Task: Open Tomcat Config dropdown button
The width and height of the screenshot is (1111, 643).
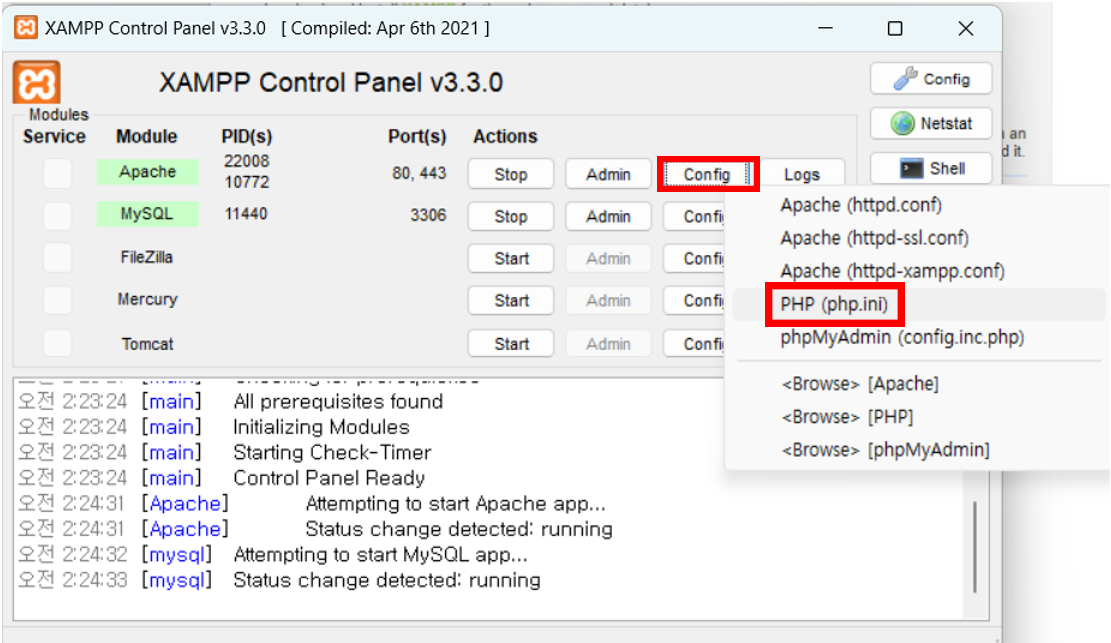Action: point(694,344)
